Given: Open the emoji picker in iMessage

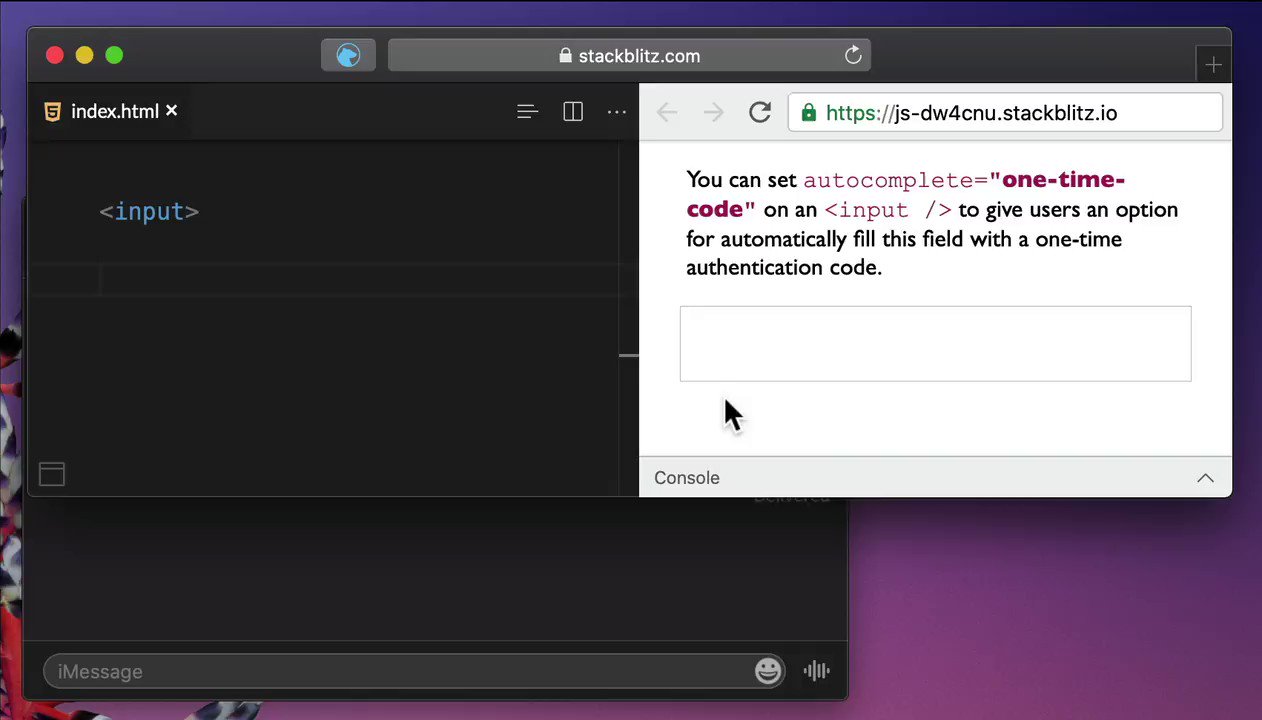Looking at the screenshot, I should 768,671.
